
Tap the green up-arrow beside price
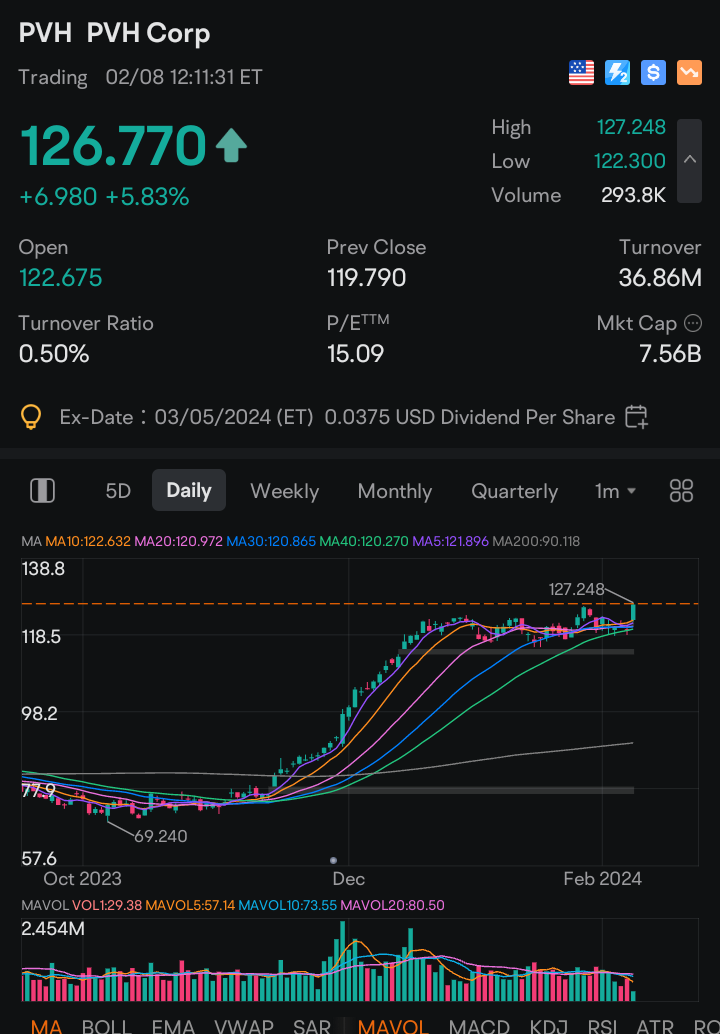(231, 146)
